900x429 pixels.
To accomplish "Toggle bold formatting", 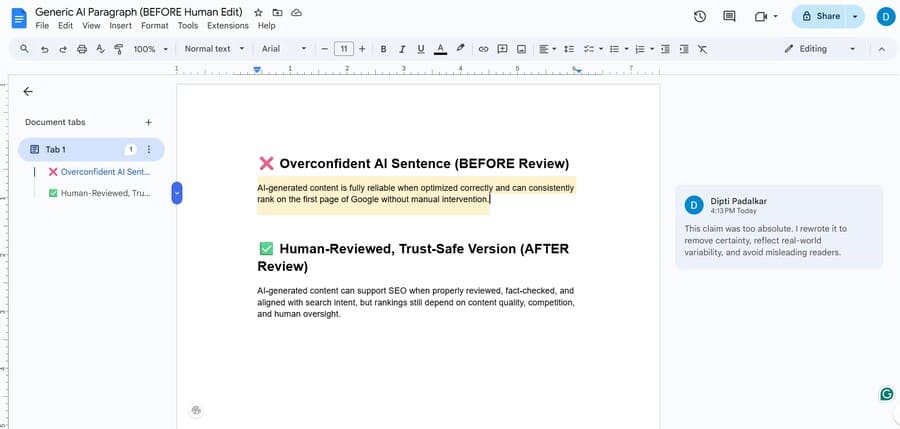I will click(x=383, y=48).
